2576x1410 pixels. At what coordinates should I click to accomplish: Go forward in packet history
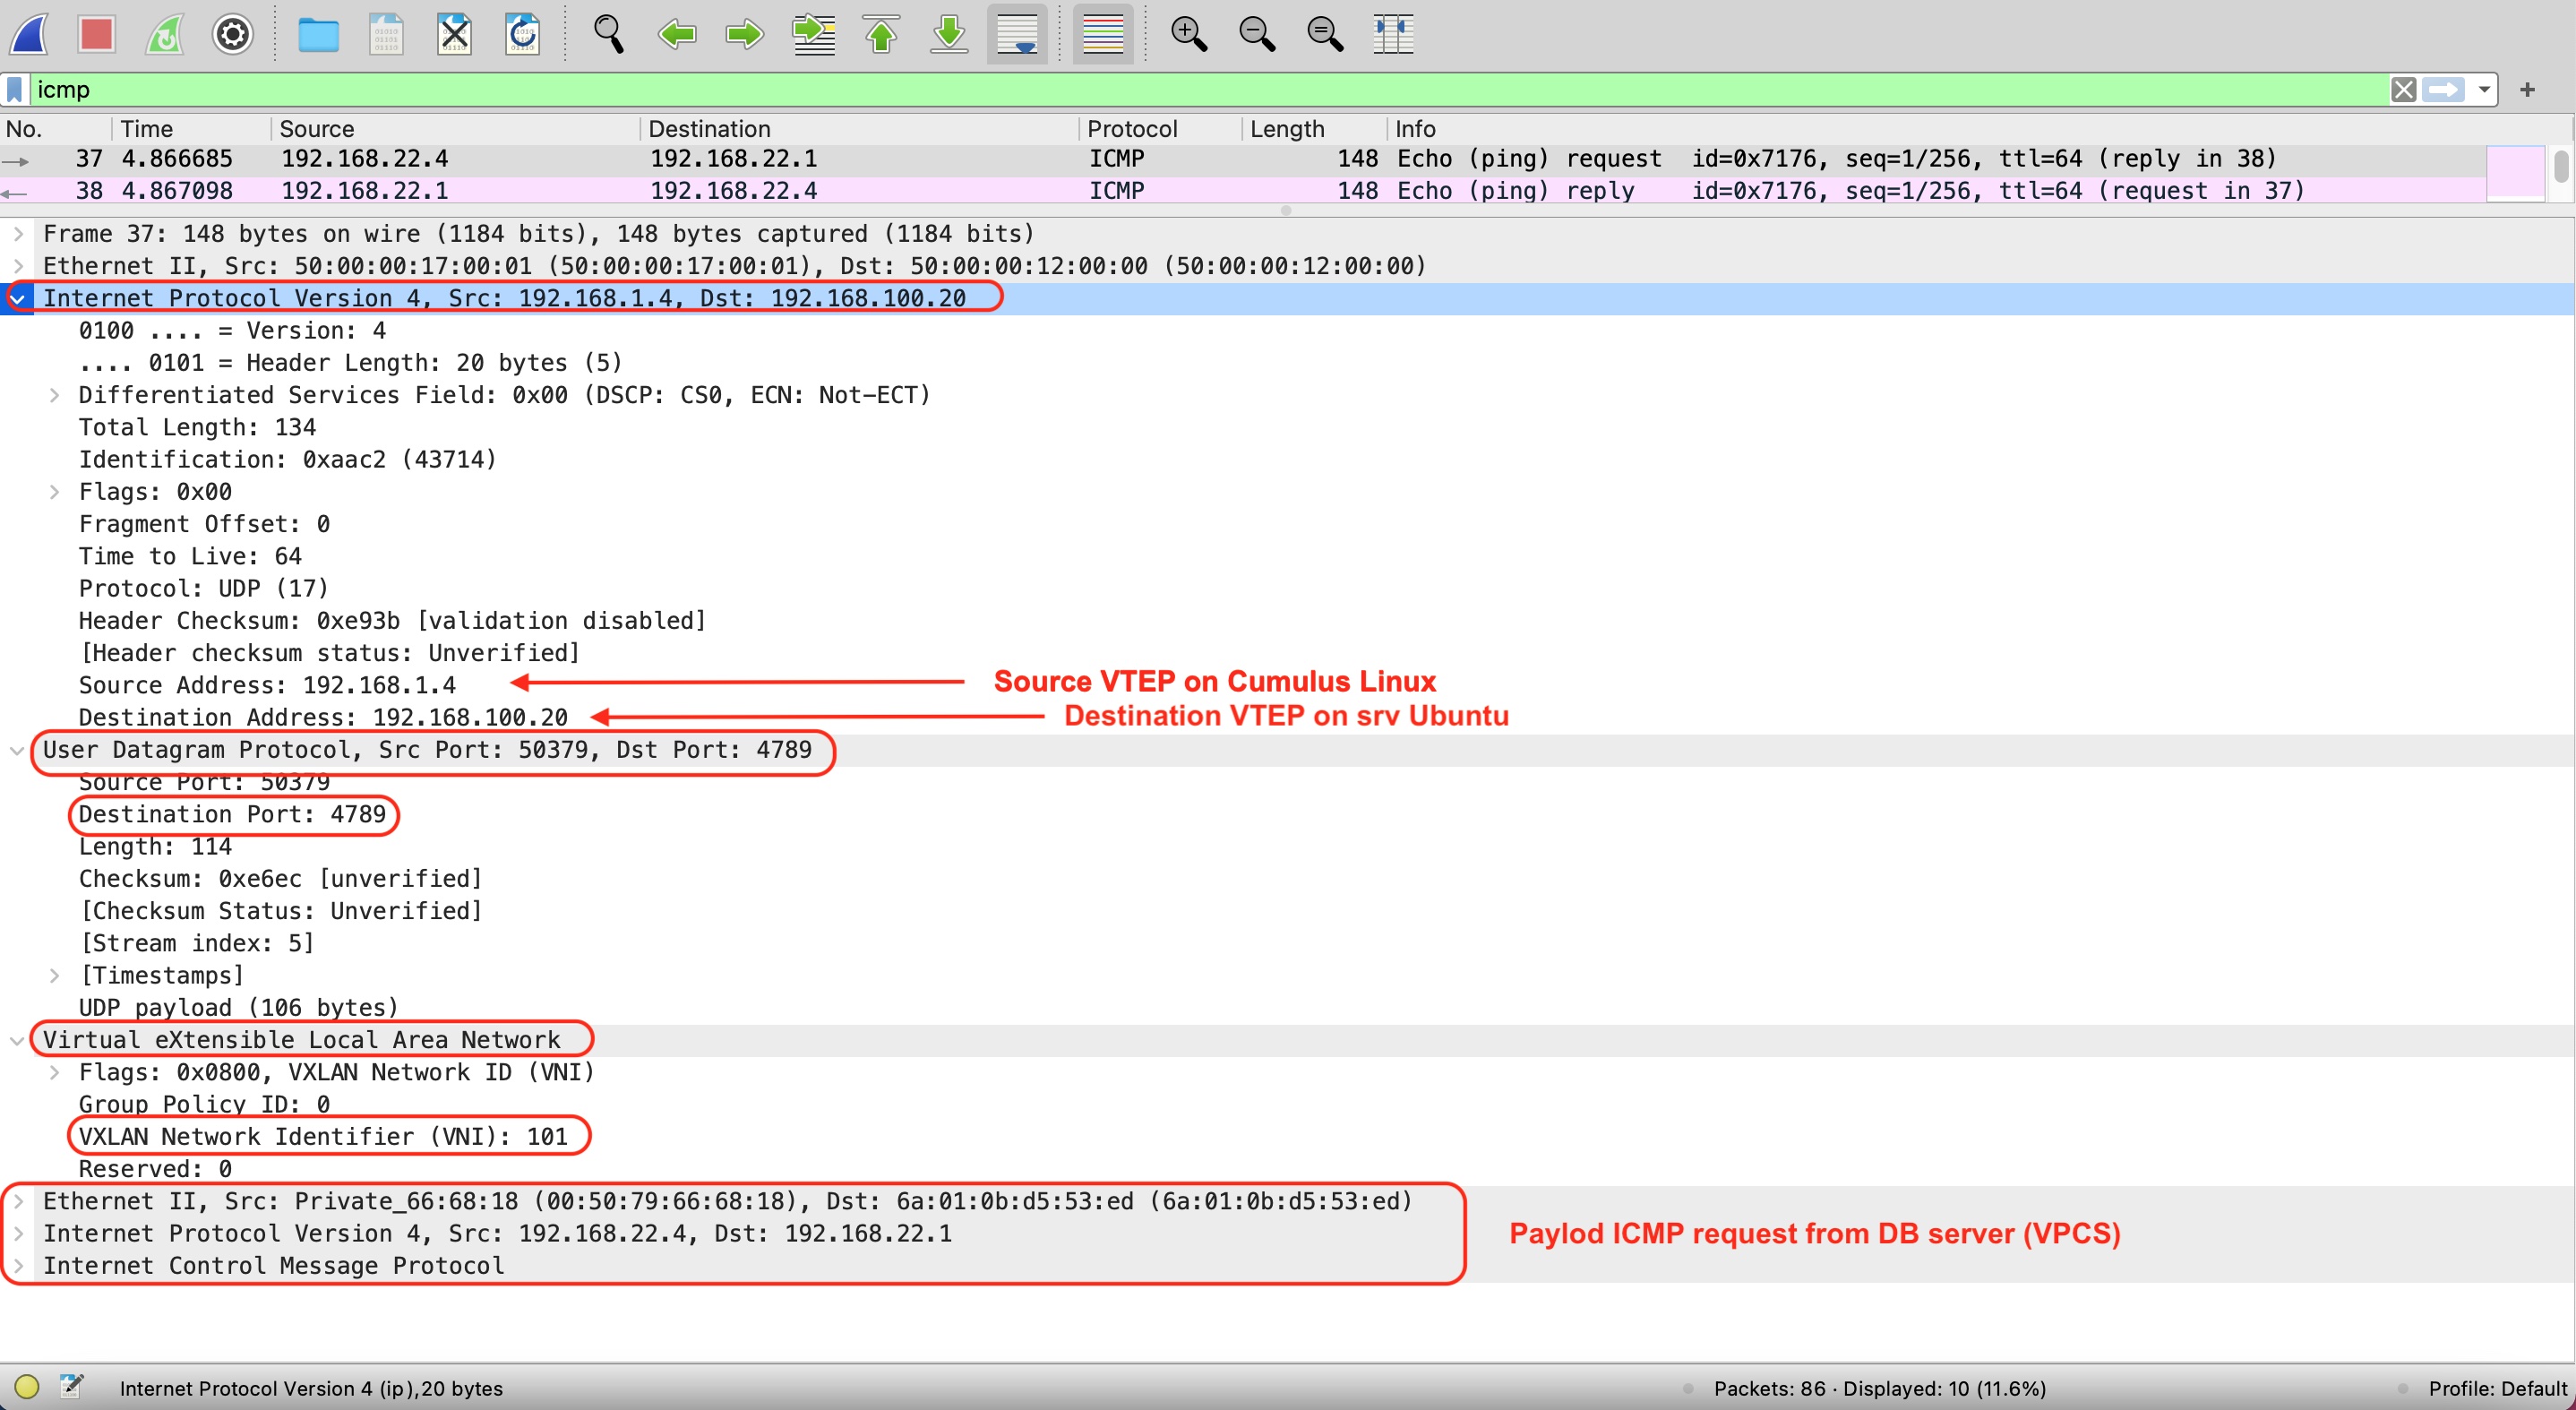[744, 35]
